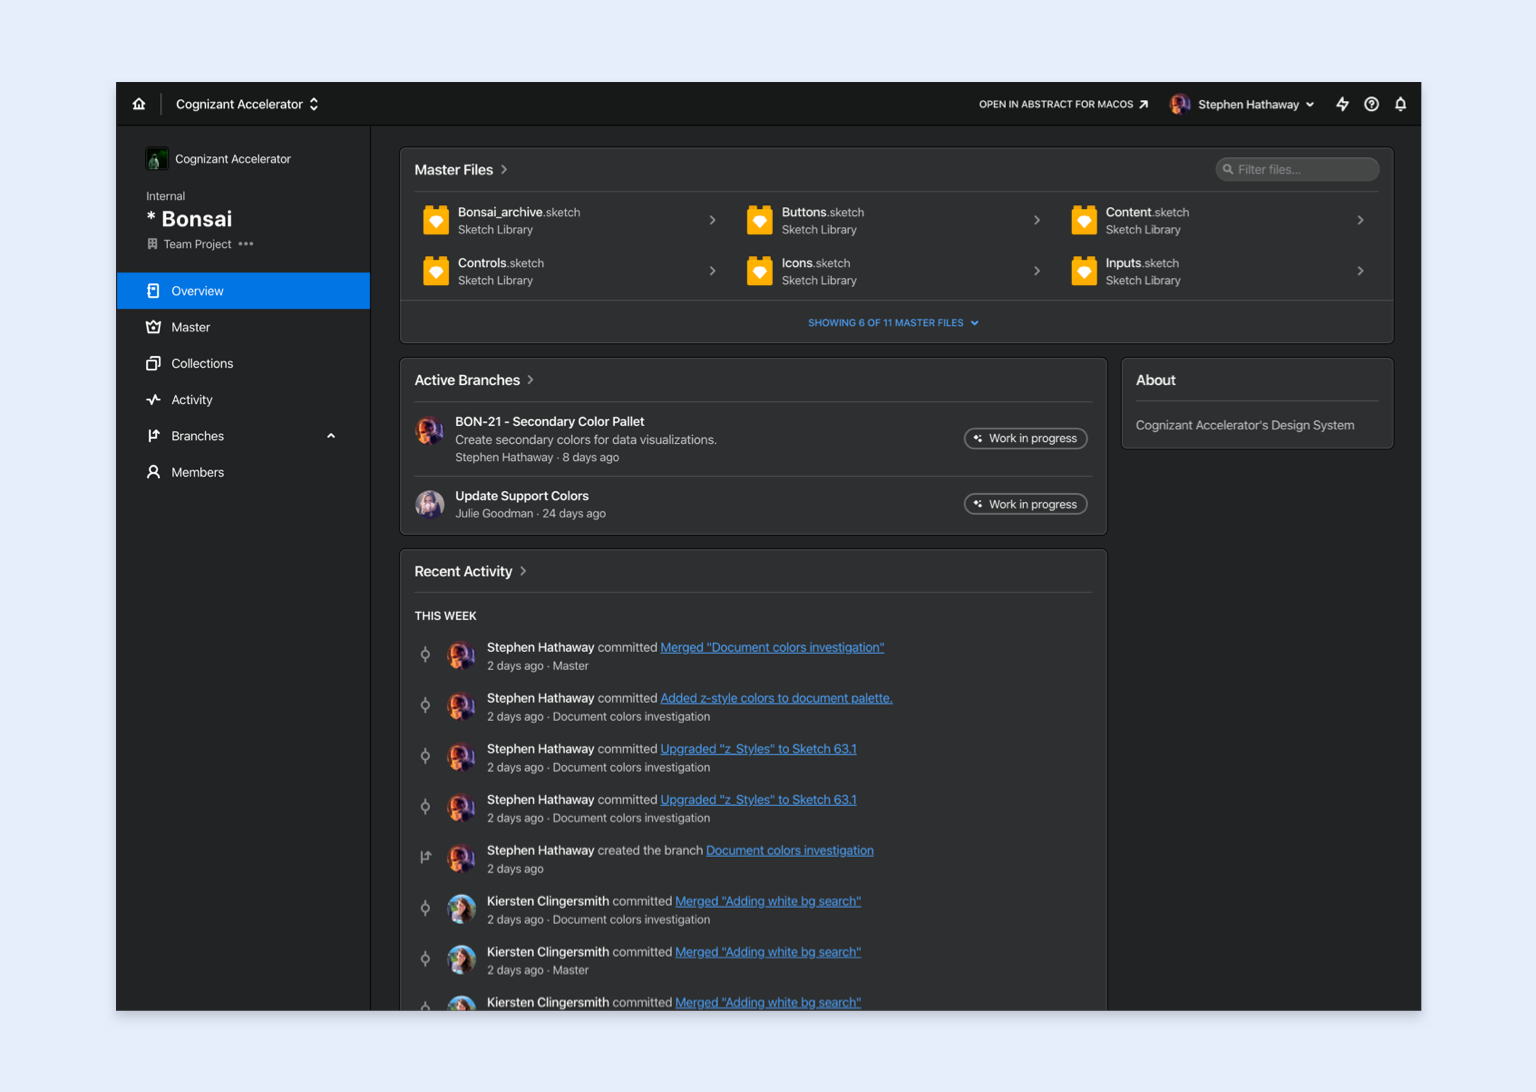Click Cognizant Accelerator's Design System description
The height and width of the screenshot is (1092, 1536).
1245,425
